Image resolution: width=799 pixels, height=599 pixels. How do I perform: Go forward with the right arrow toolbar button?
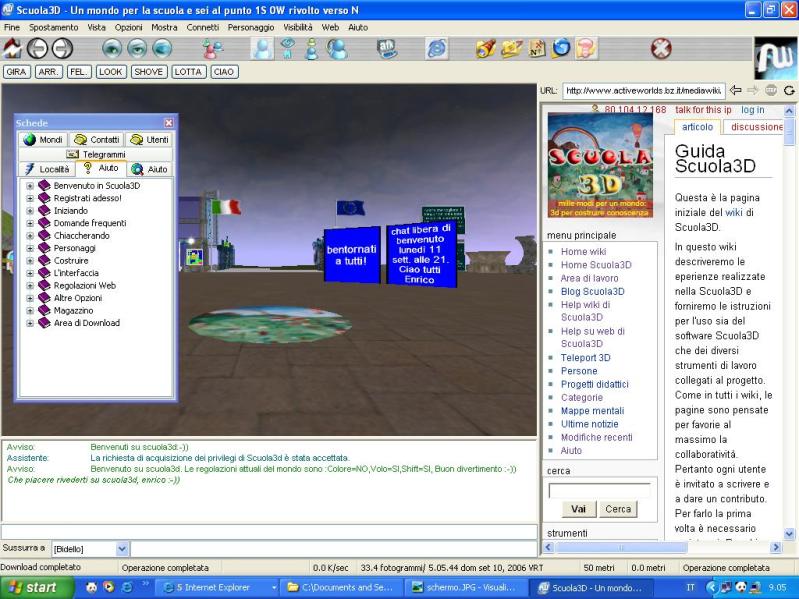[63, 48]
